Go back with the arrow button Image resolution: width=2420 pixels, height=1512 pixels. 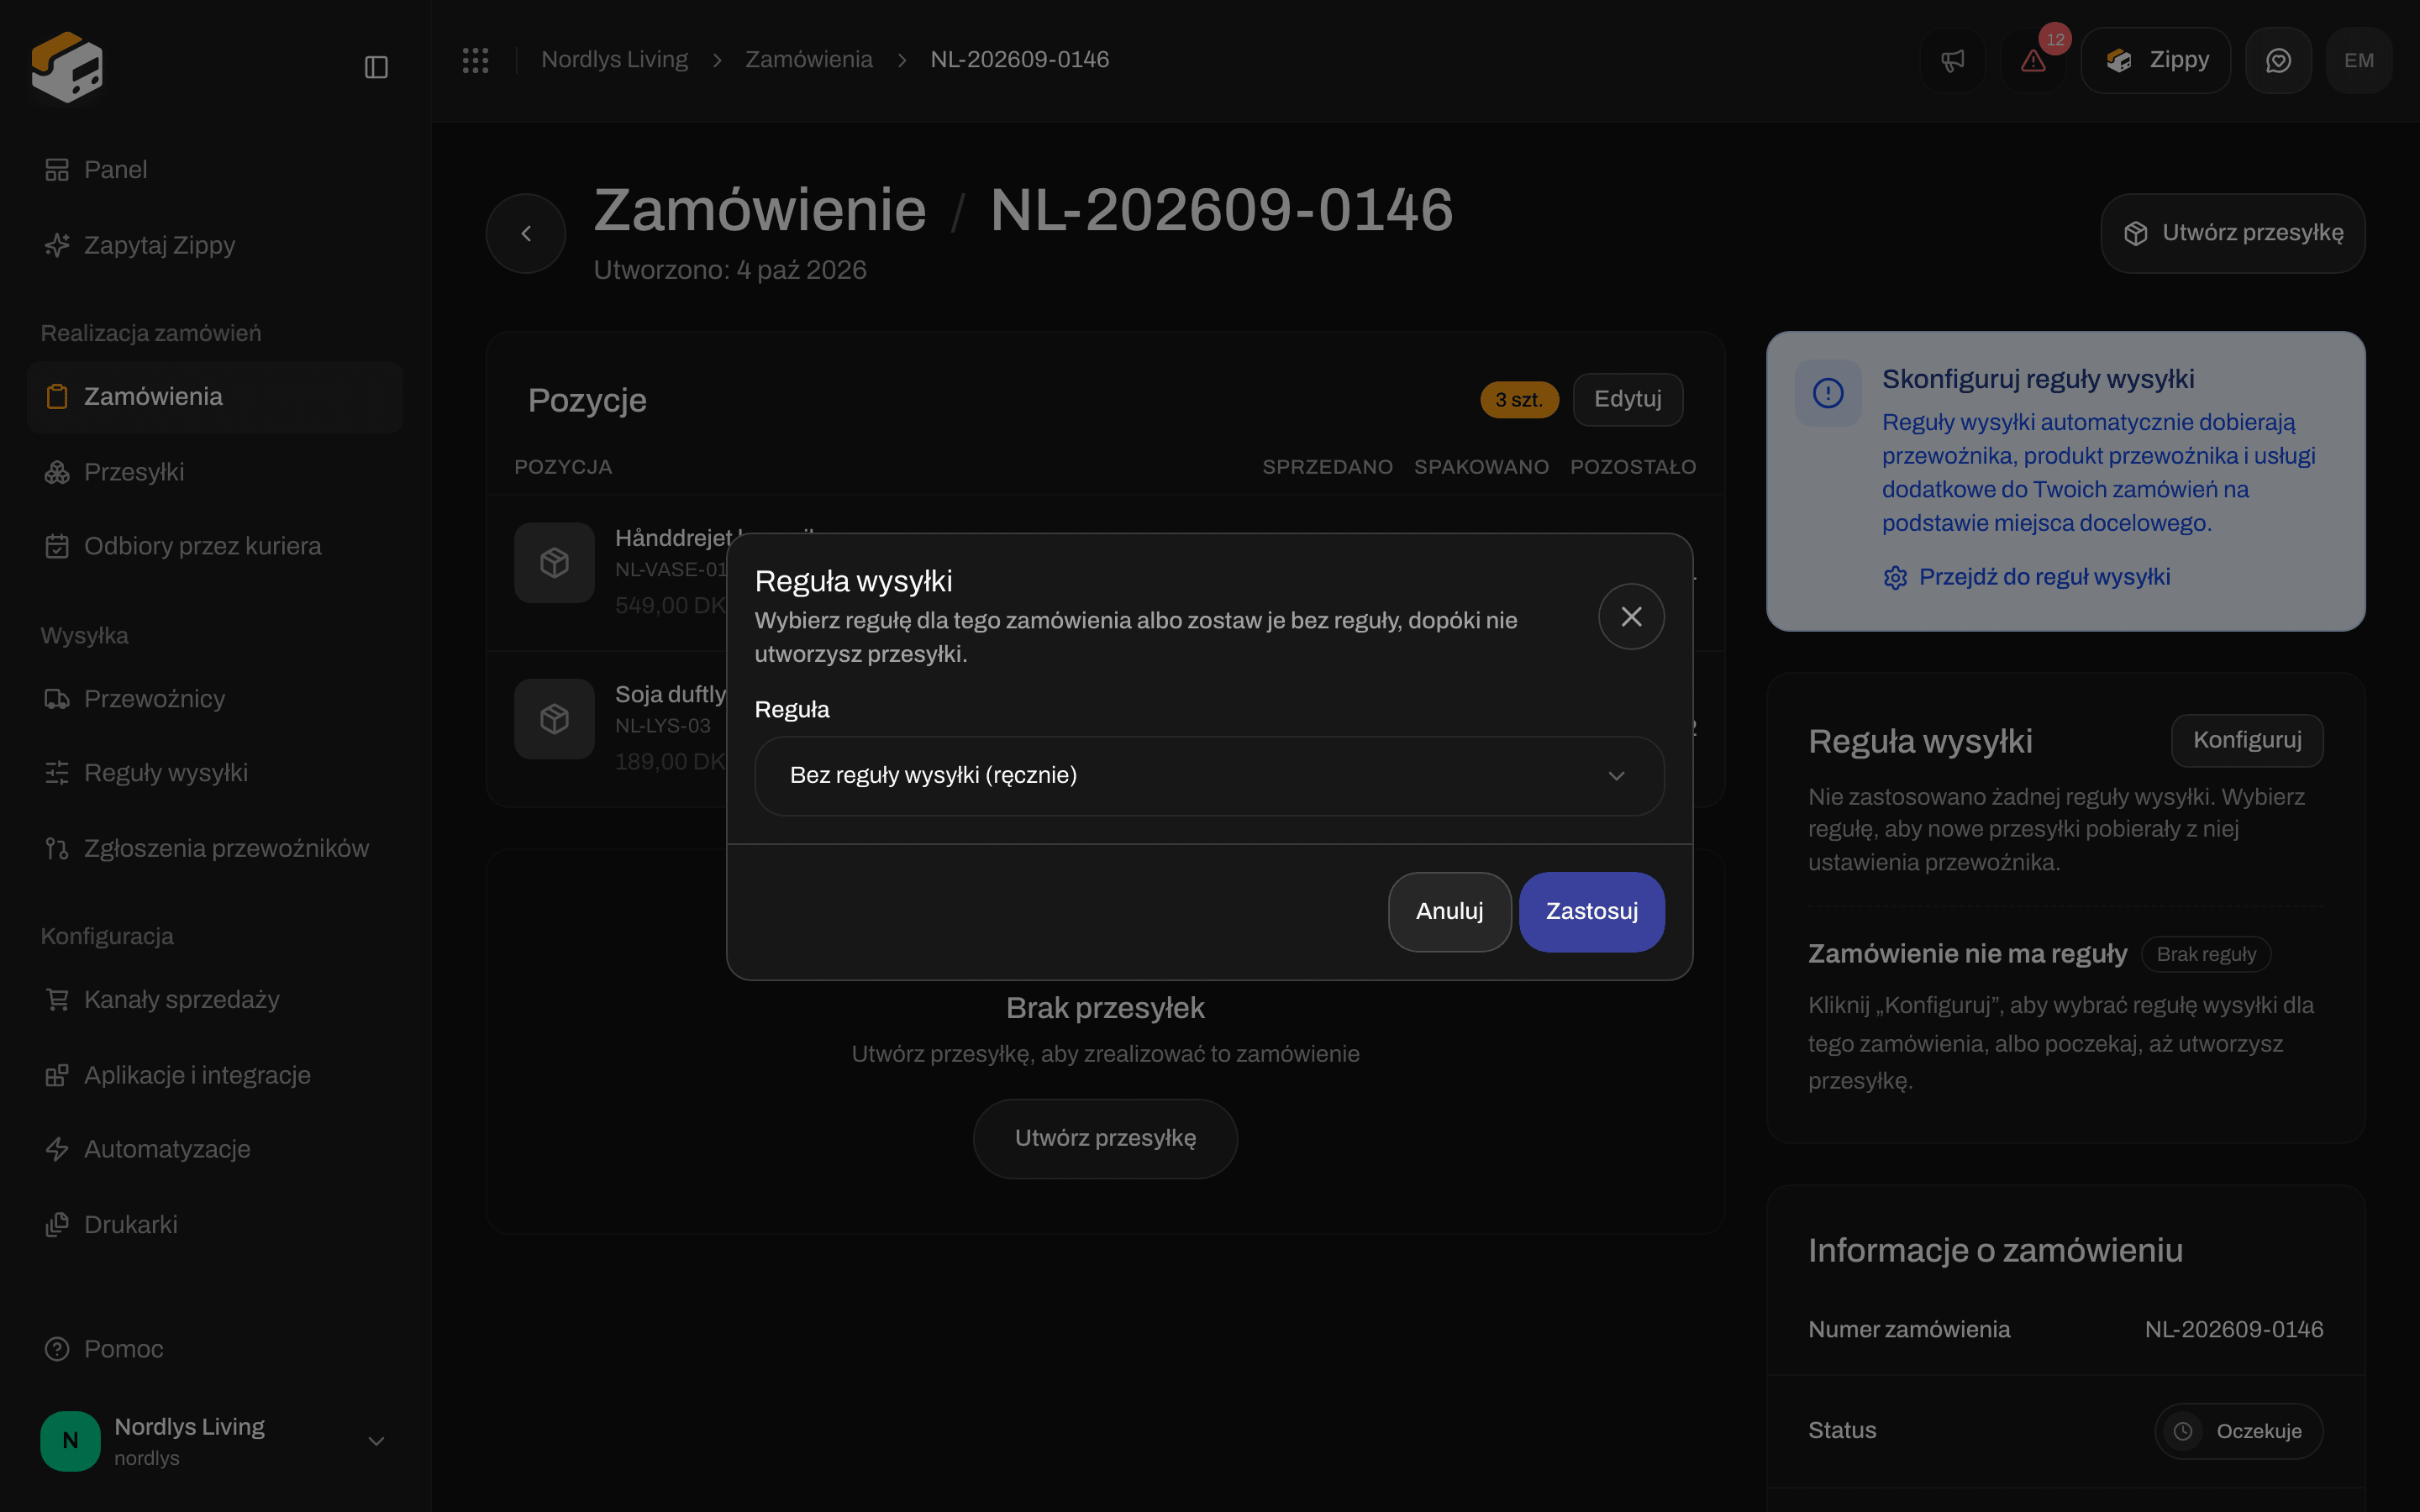(x=526, y=233)
